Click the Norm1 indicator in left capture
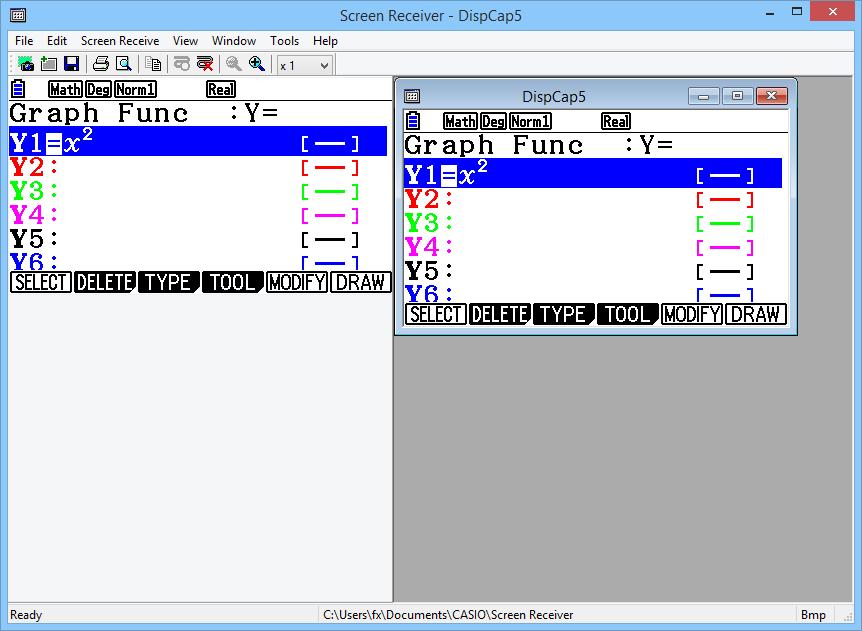Image resolution: width=862 pixels, height=631 pixels. (136, 89)
